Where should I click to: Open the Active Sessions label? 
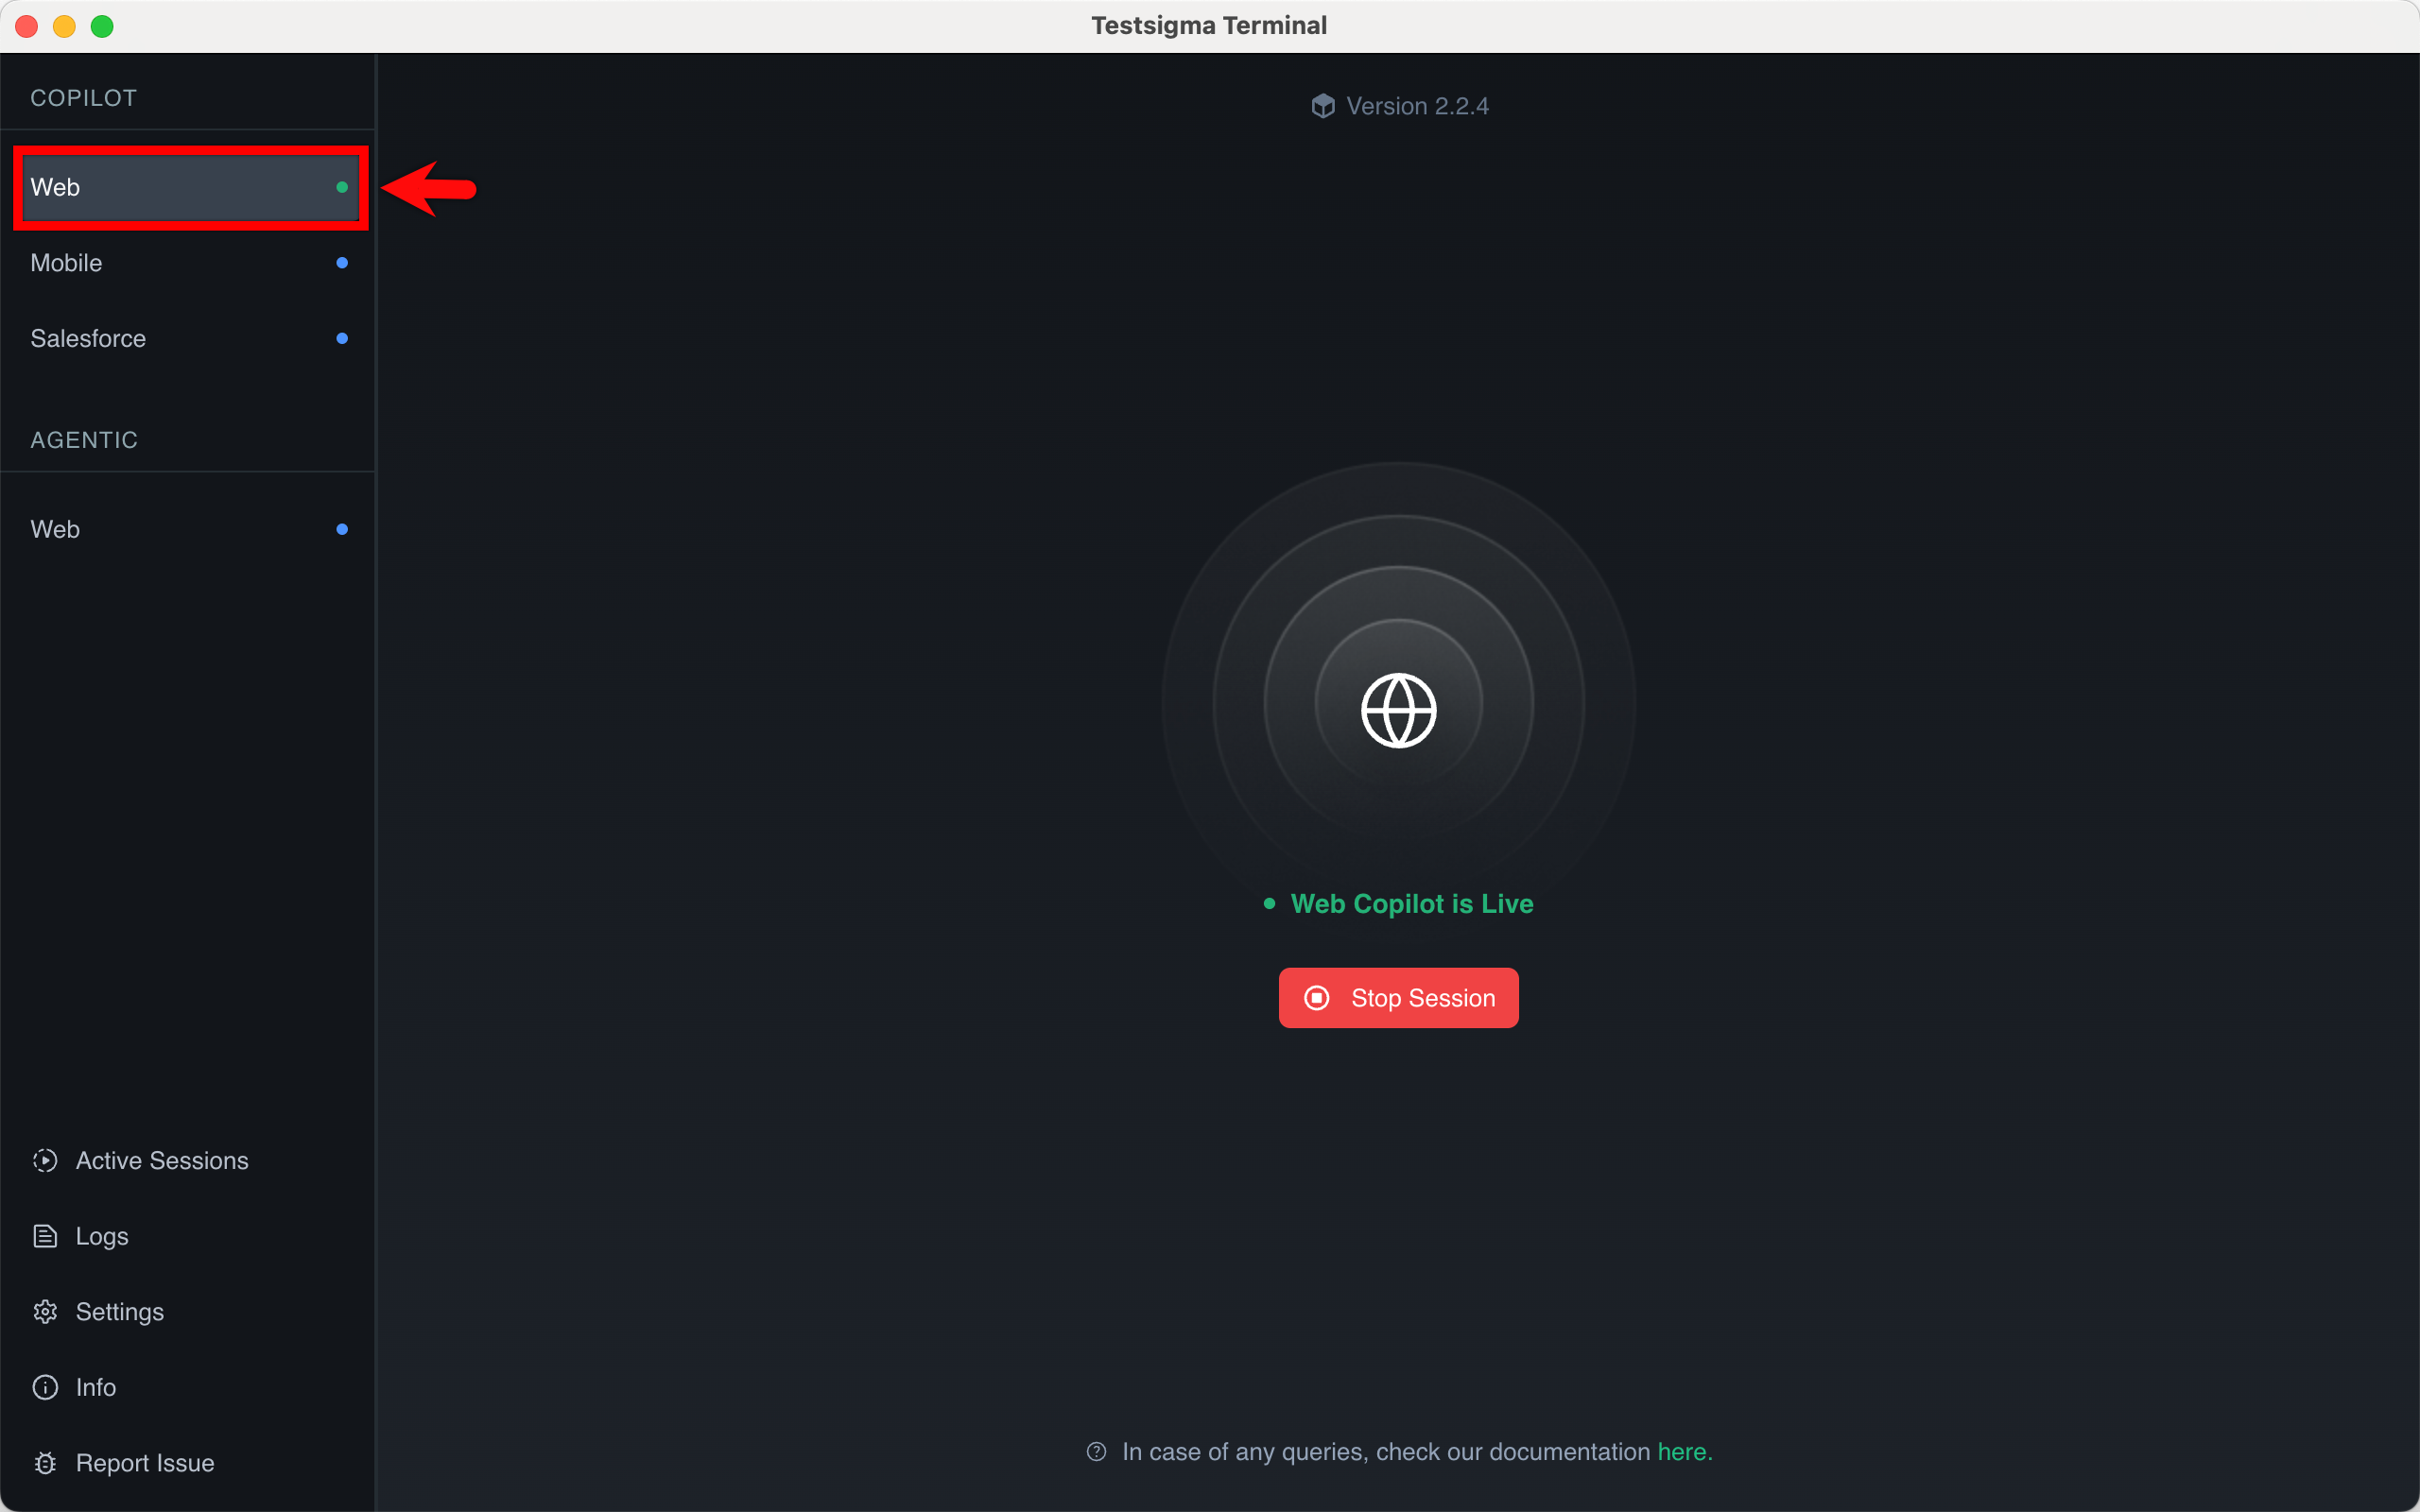pyautogui.click(x=162, y=1160)
